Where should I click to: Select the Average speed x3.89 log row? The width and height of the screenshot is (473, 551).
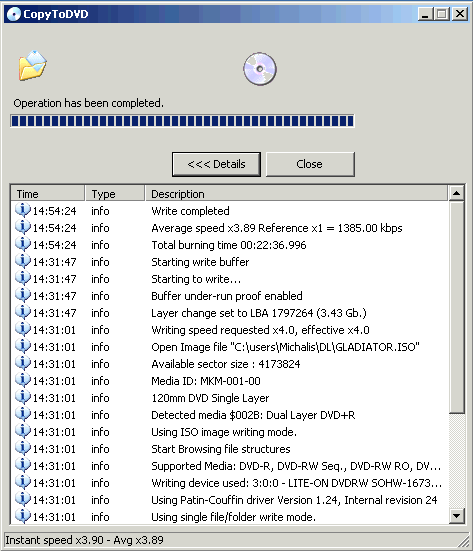[x=230, y=228]
